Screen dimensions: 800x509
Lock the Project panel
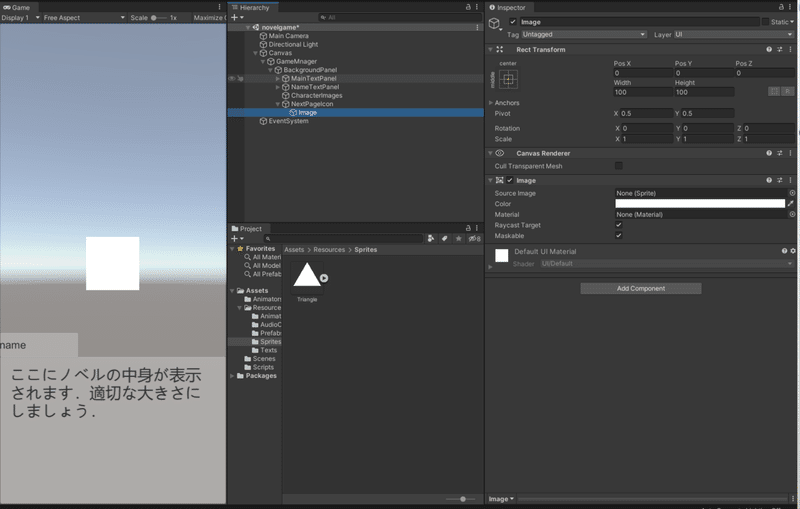pyautogui.click(x=468, y=228)
